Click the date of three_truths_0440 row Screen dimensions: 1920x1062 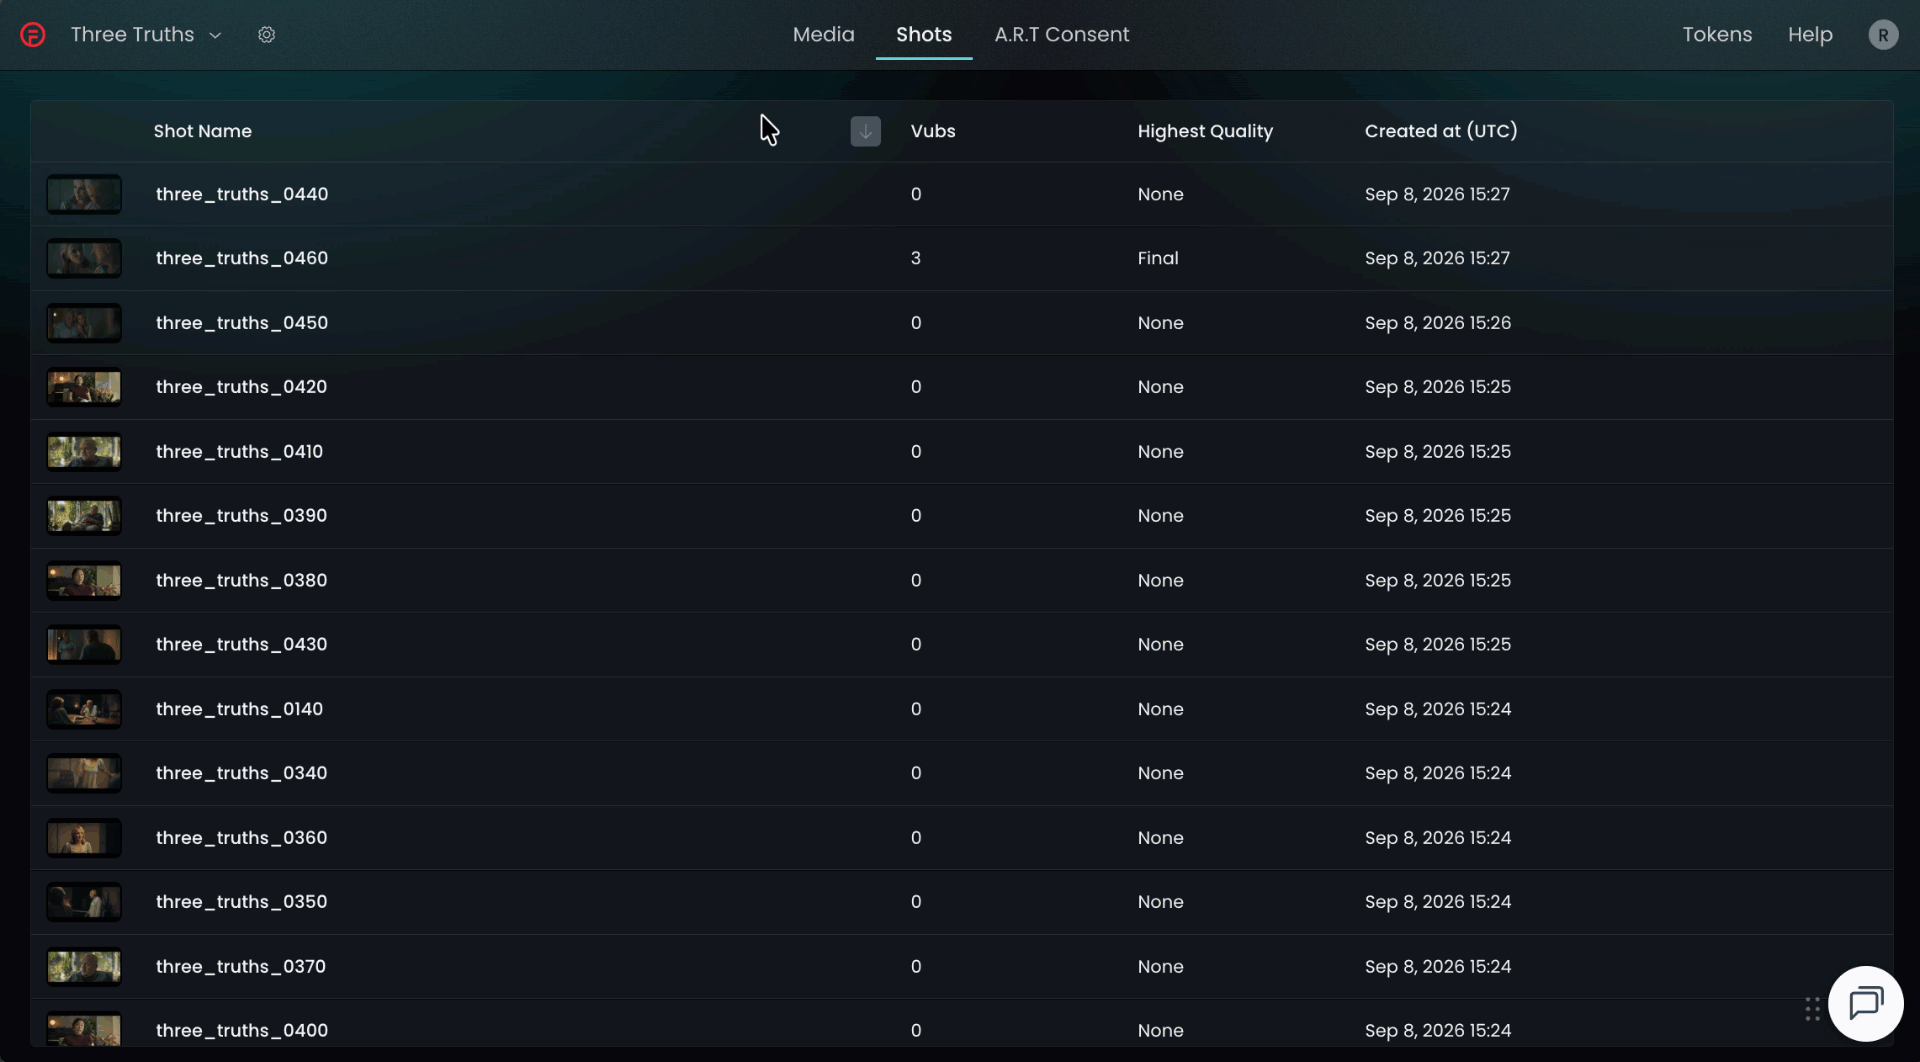coord(1437,194)
